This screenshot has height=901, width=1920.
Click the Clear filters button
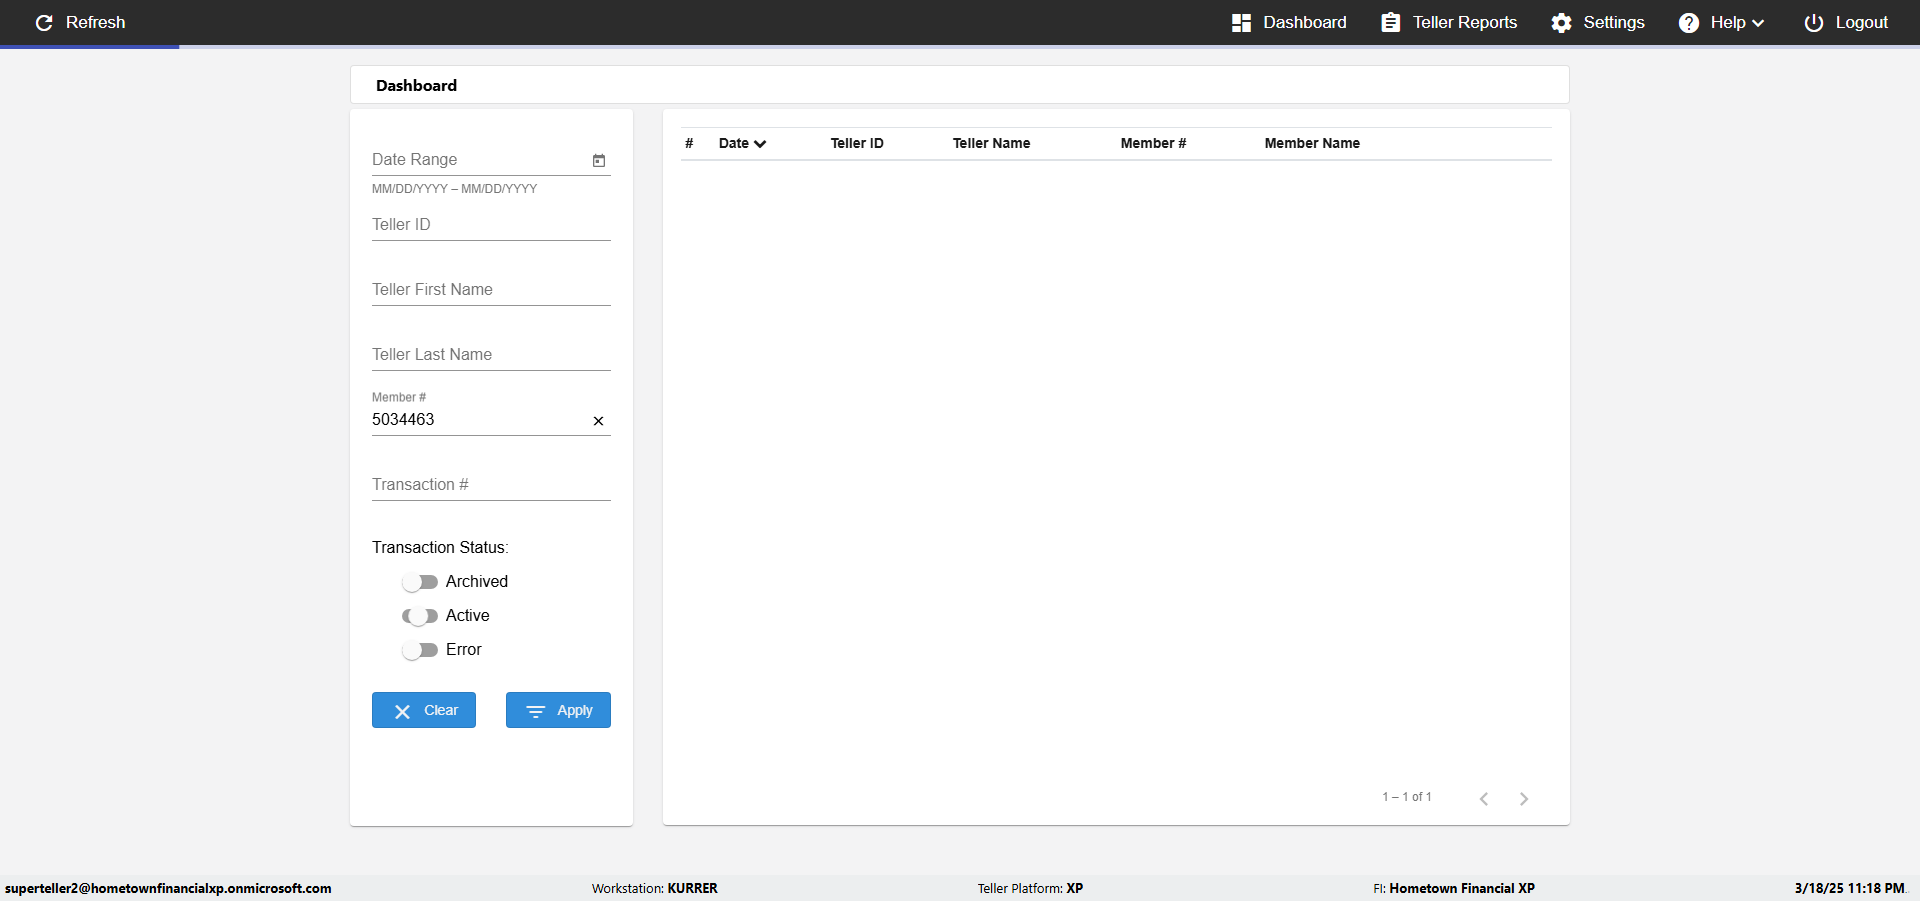click(424, 710)
